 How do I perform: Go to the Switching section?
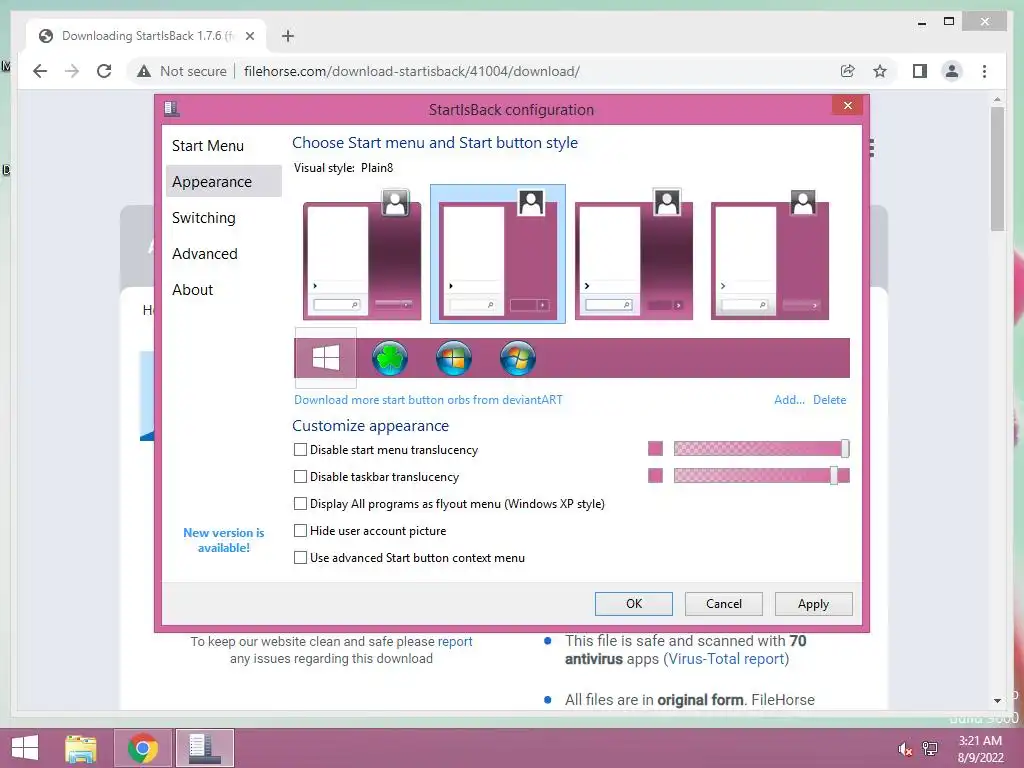[223, 217]
